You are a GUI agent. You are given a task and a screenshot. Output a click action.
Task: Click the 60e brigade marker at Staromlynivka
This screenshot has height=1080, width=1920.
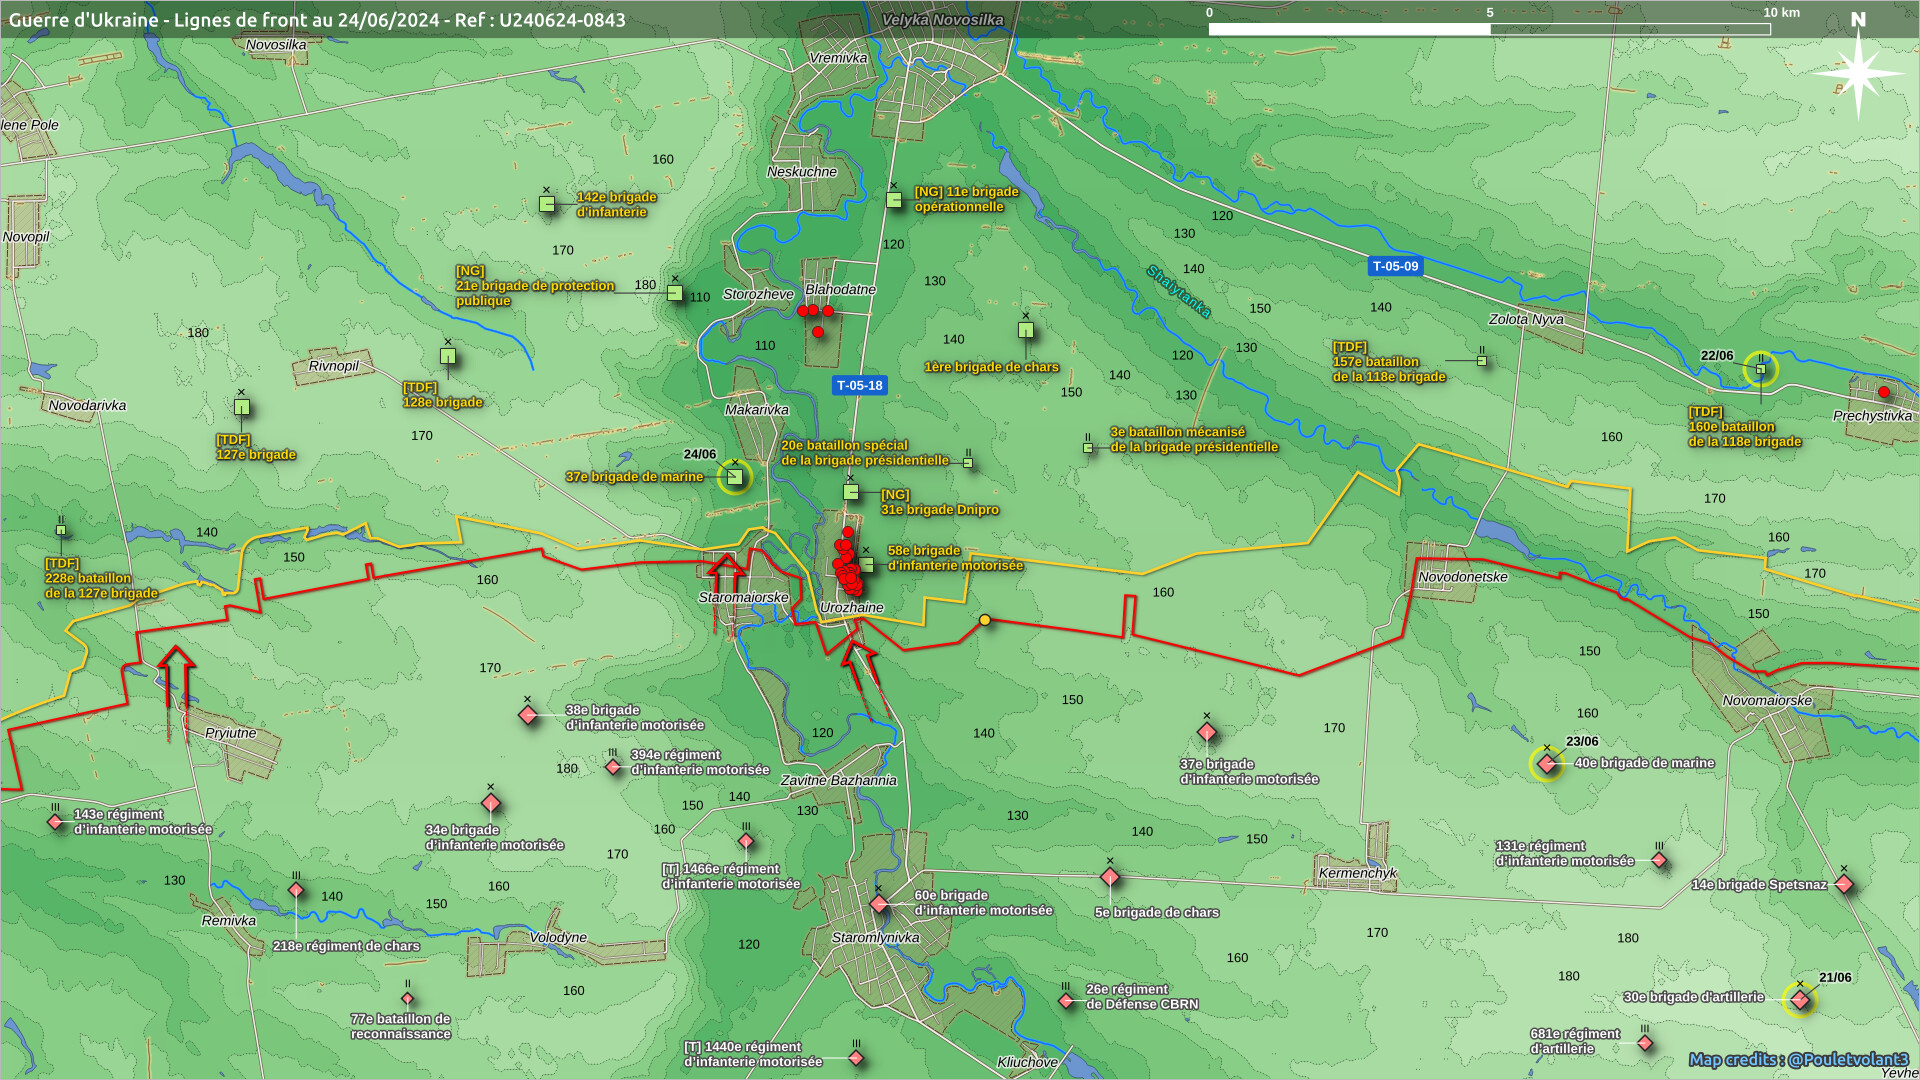coord(878,904)
